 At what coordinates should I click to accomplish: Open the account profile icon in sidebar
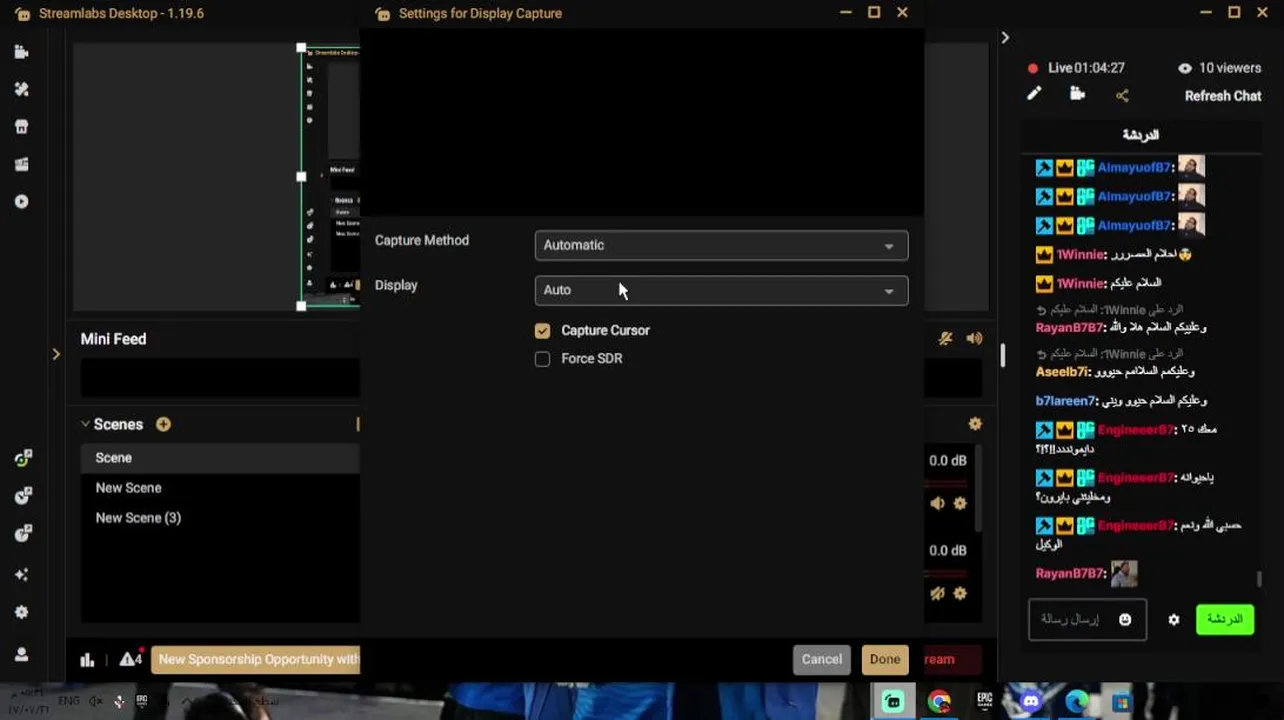[21, 654]
